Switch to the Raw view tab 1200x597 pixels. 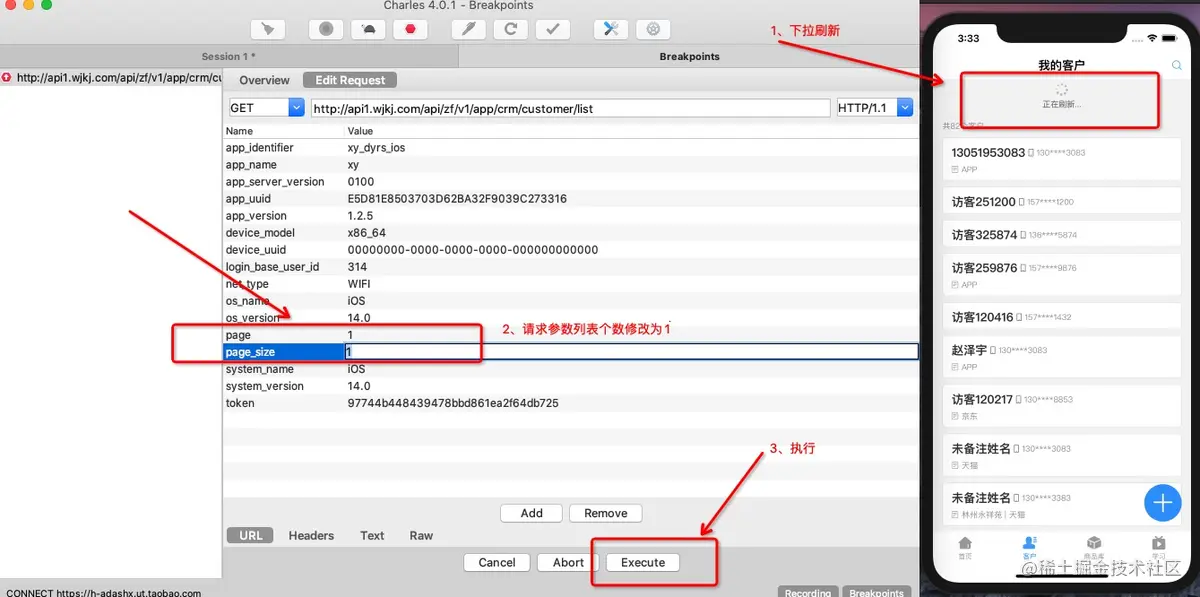421,535
